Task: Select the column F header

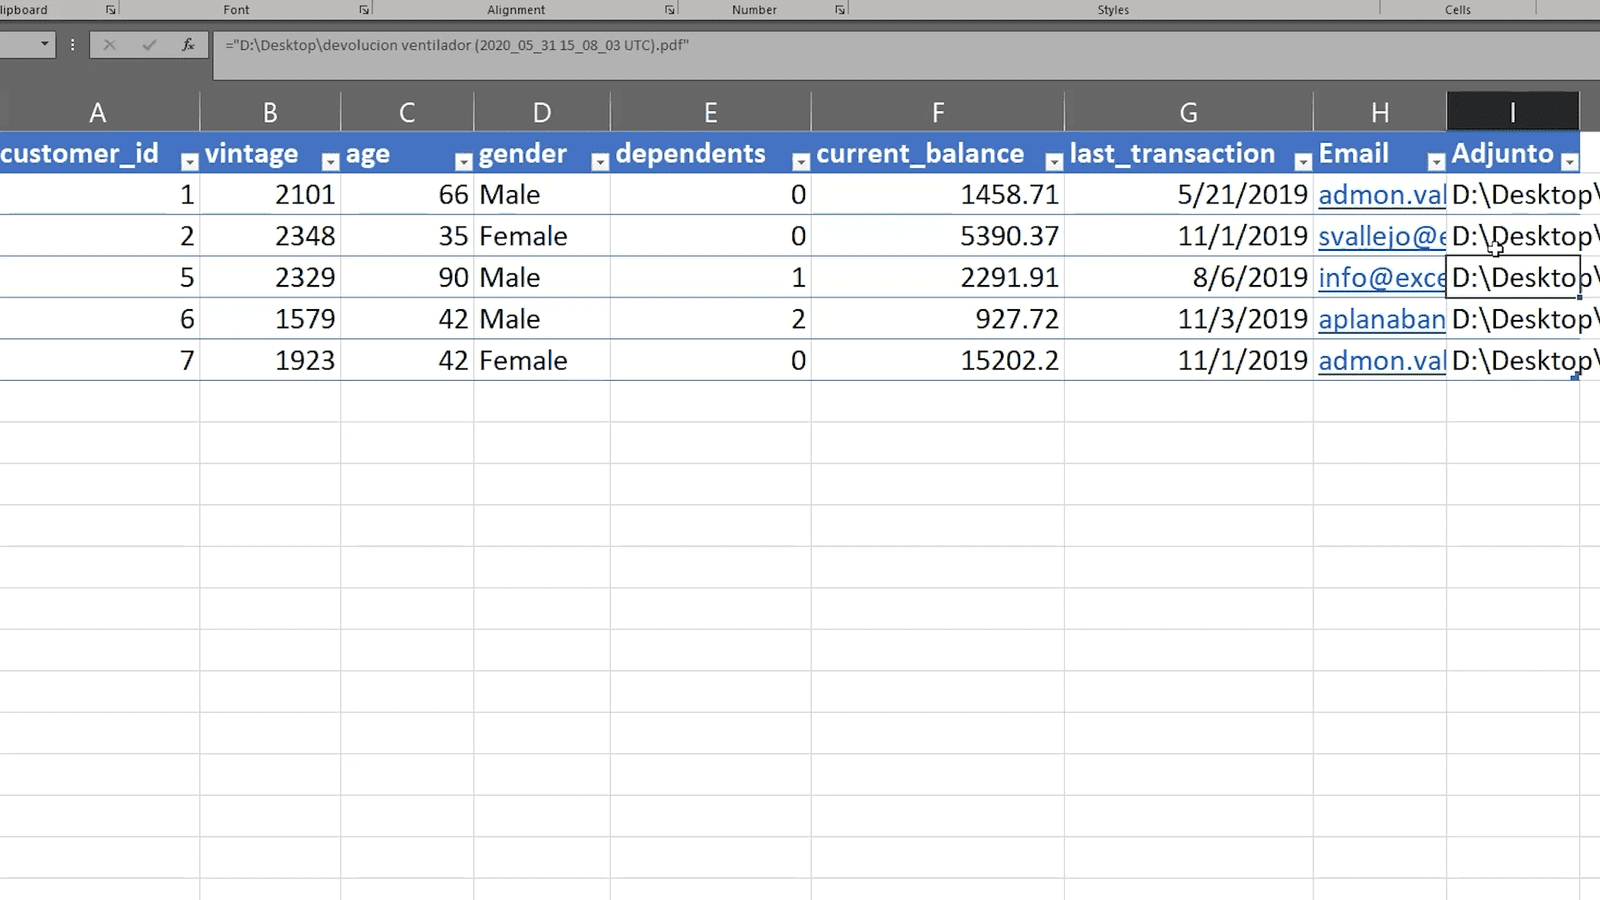Action: (937, 111)
